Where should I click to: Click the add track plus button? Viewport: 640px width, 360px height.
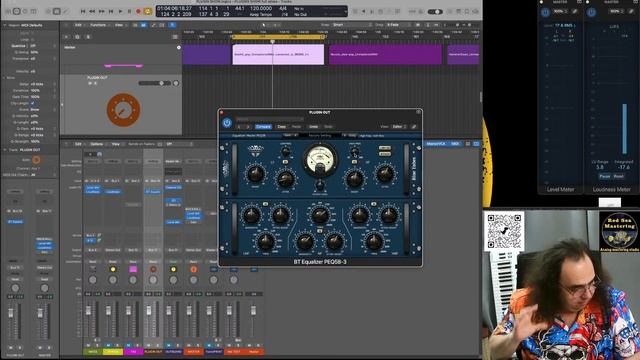click(x=67, y=37)
